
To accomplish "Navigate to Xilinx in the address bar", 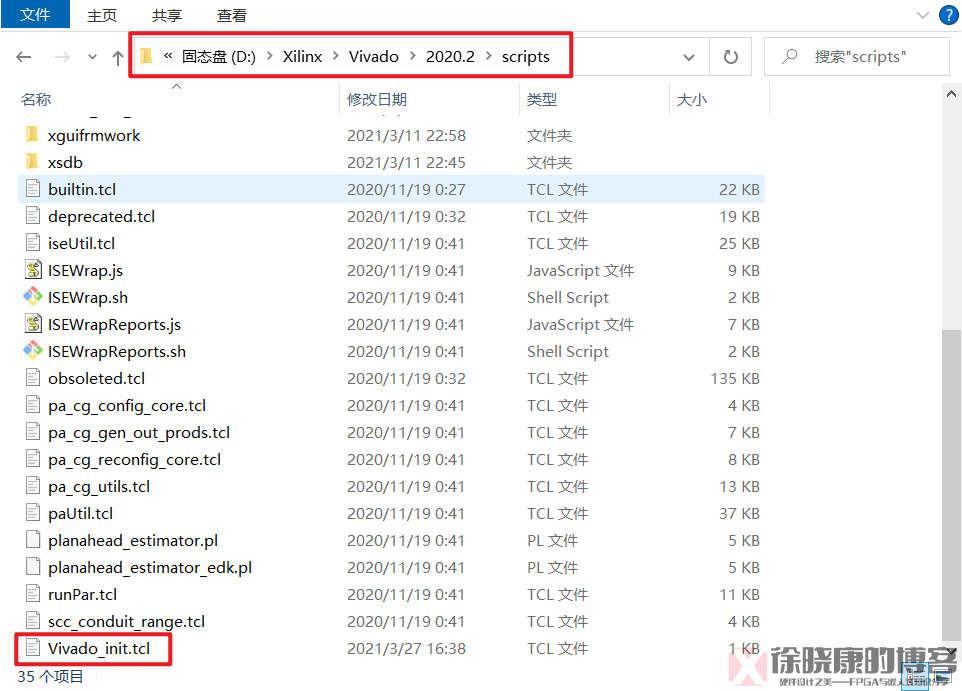I will pos(302,56).
